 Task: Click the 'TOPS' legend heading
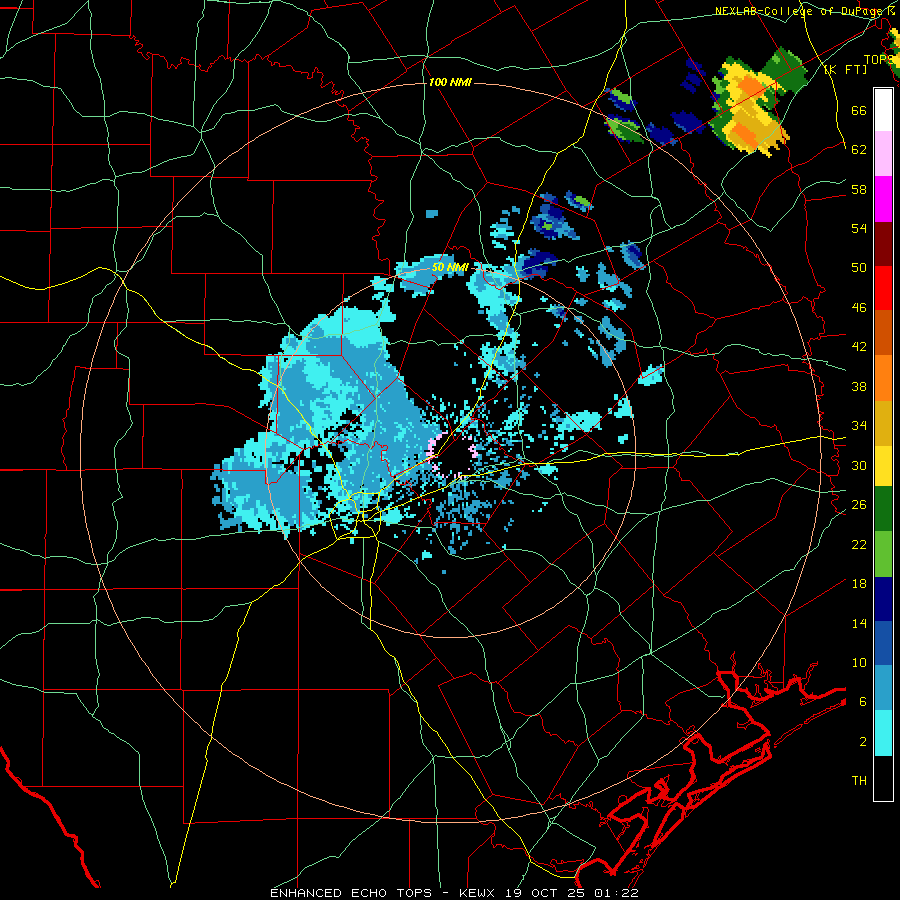pyautogui.click(x=879, y=59)
